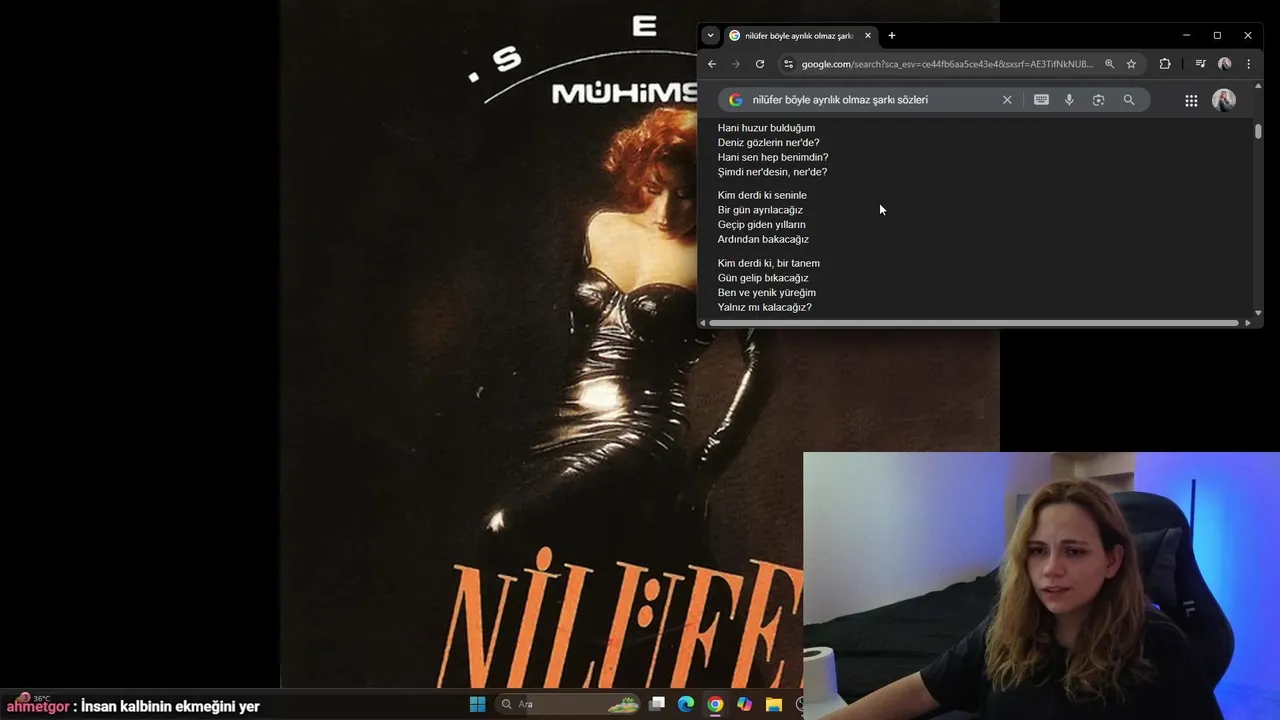Click the Google logo in search box

point(736,100)
